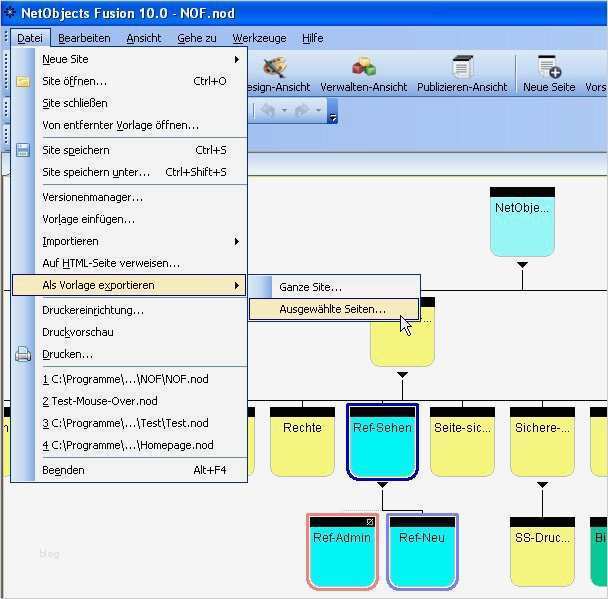Screen dimensions: 608x599
Task: Switch to Verwalten-Ansicht via its icon
Action: click(x=364, y=67)
